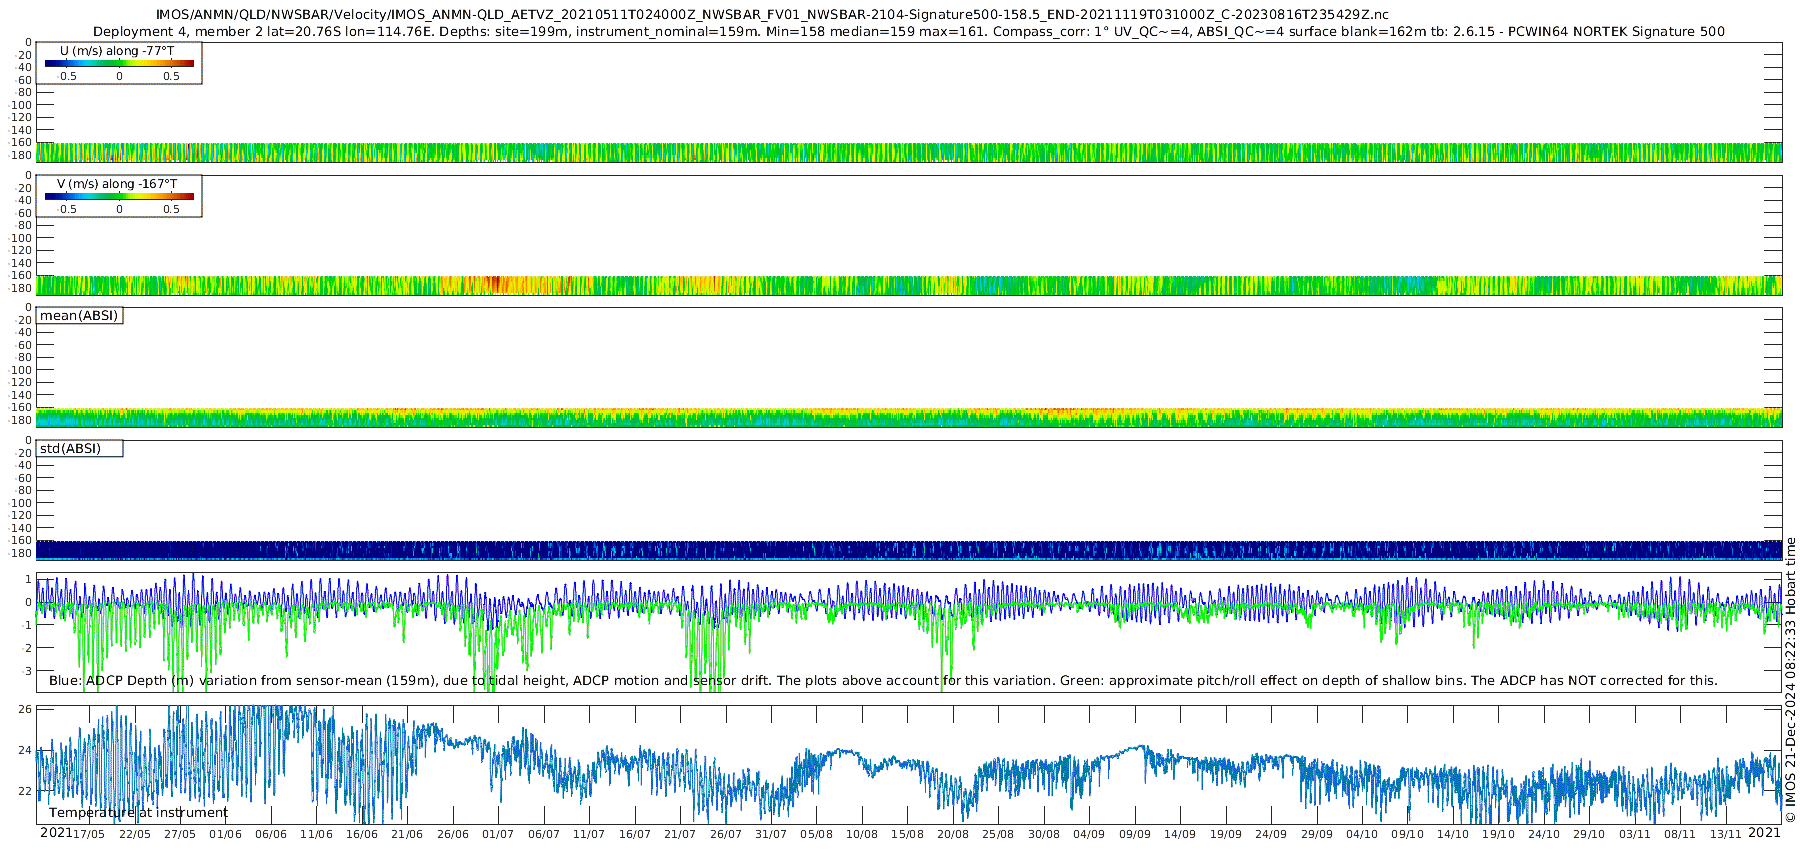Screen dimensions: 1800x850
Task: Click the 01/07 date tick label
Action: [498, 834]
